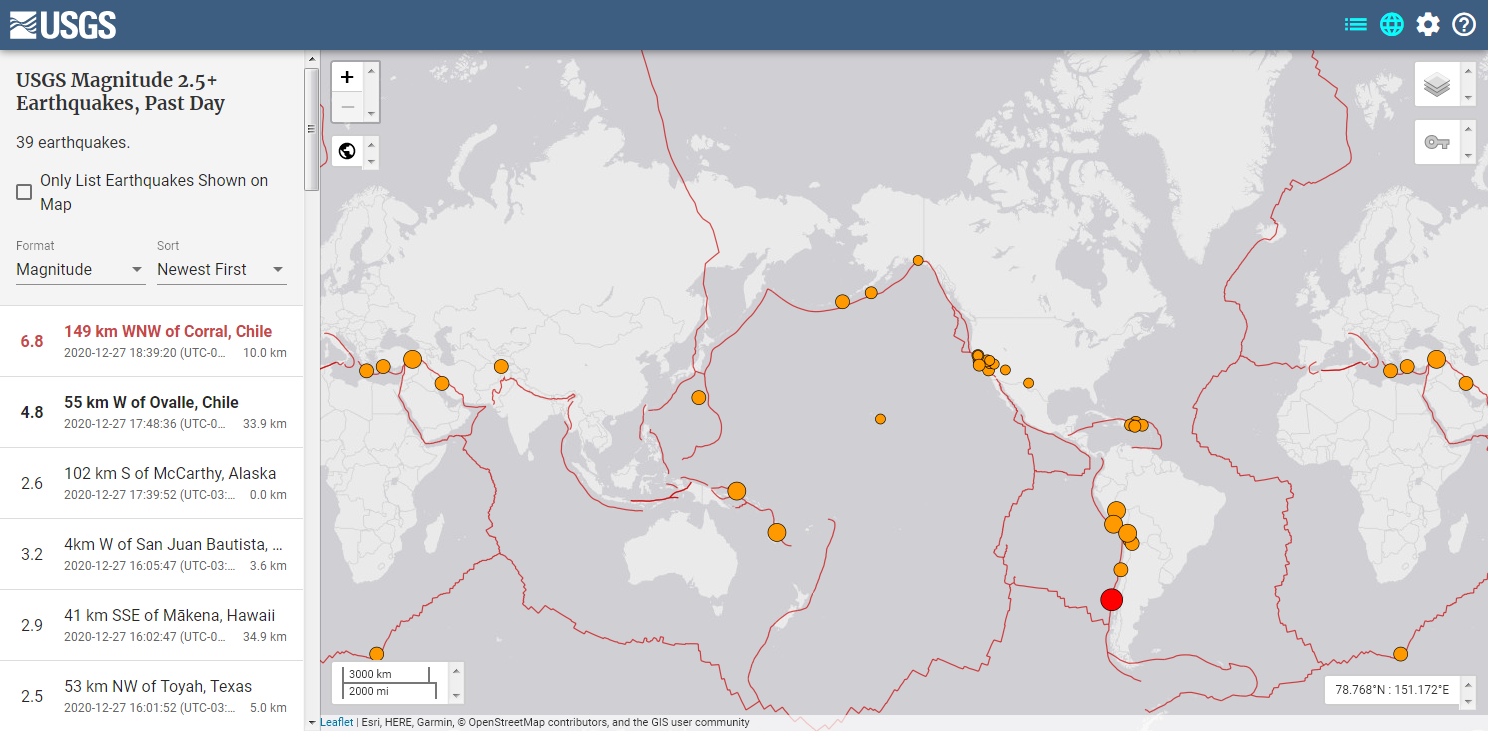Collapse the zoom control with its top arrow
Viewport: 1488px width, 731px height.
[371, 70]
